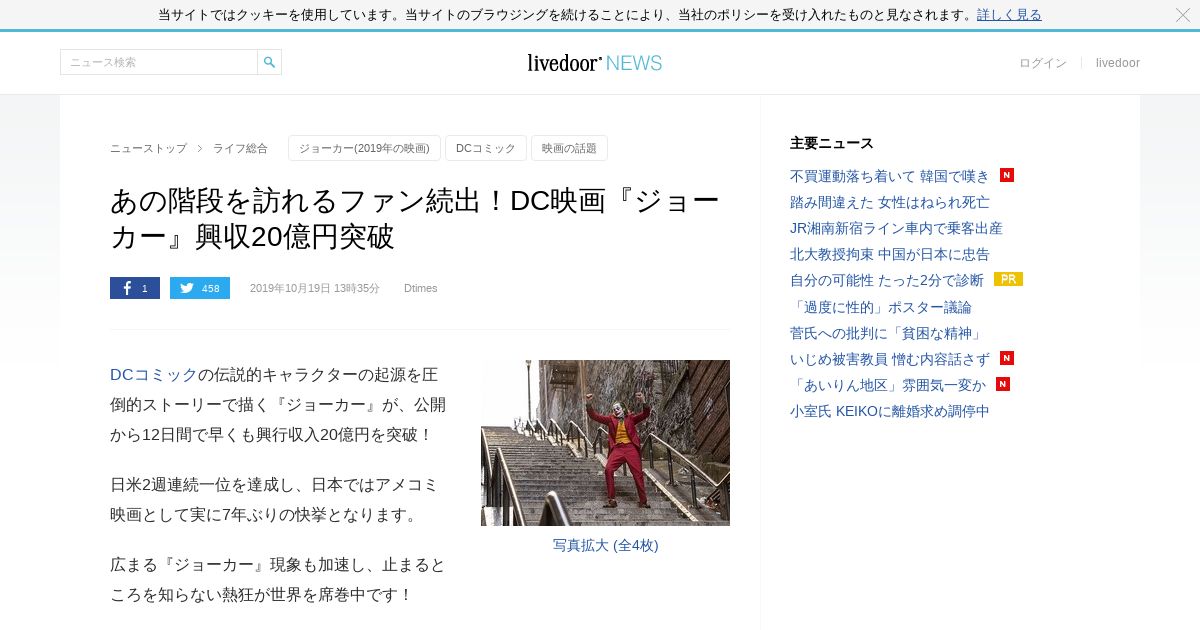Open headline 小室氏 KEIKOに離婚求め調停中
Screen dimensions: 1200x630
tap(890, 411)
